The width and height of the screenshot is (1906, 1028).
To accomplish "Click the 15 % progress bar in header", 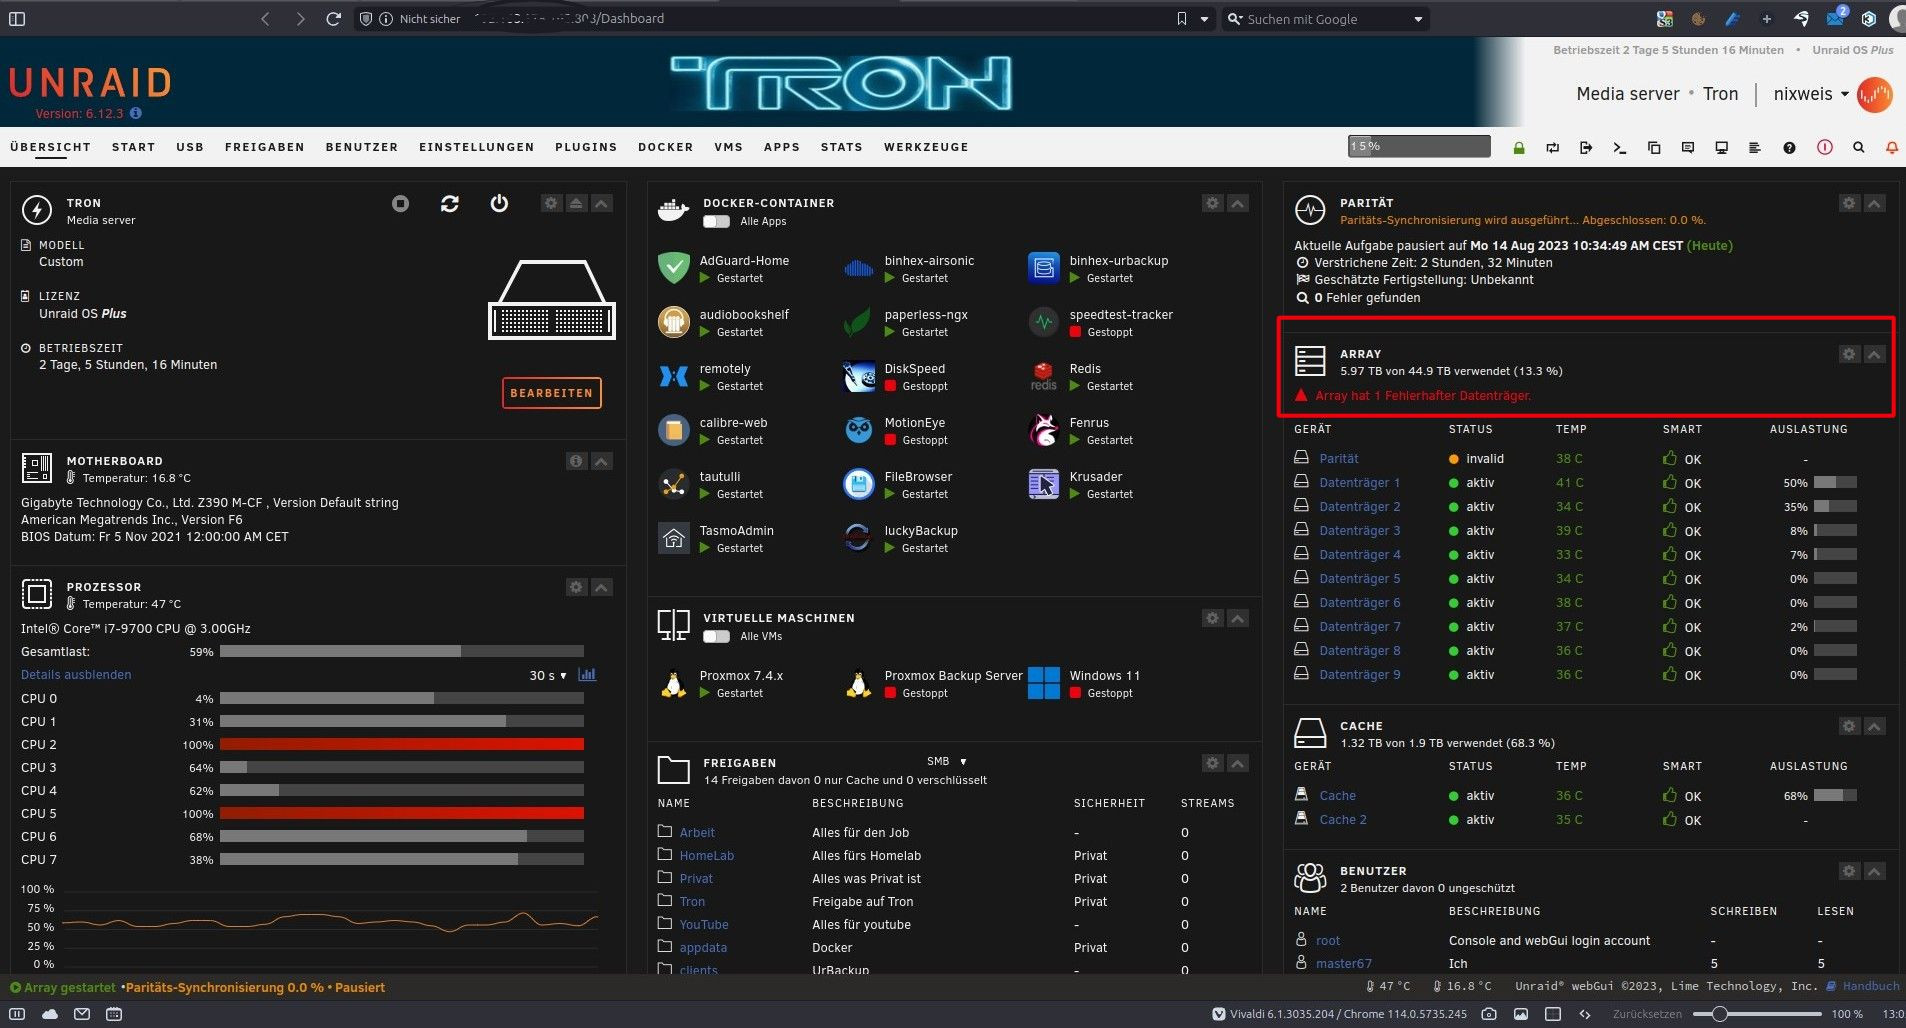I will click(1419, 147).
